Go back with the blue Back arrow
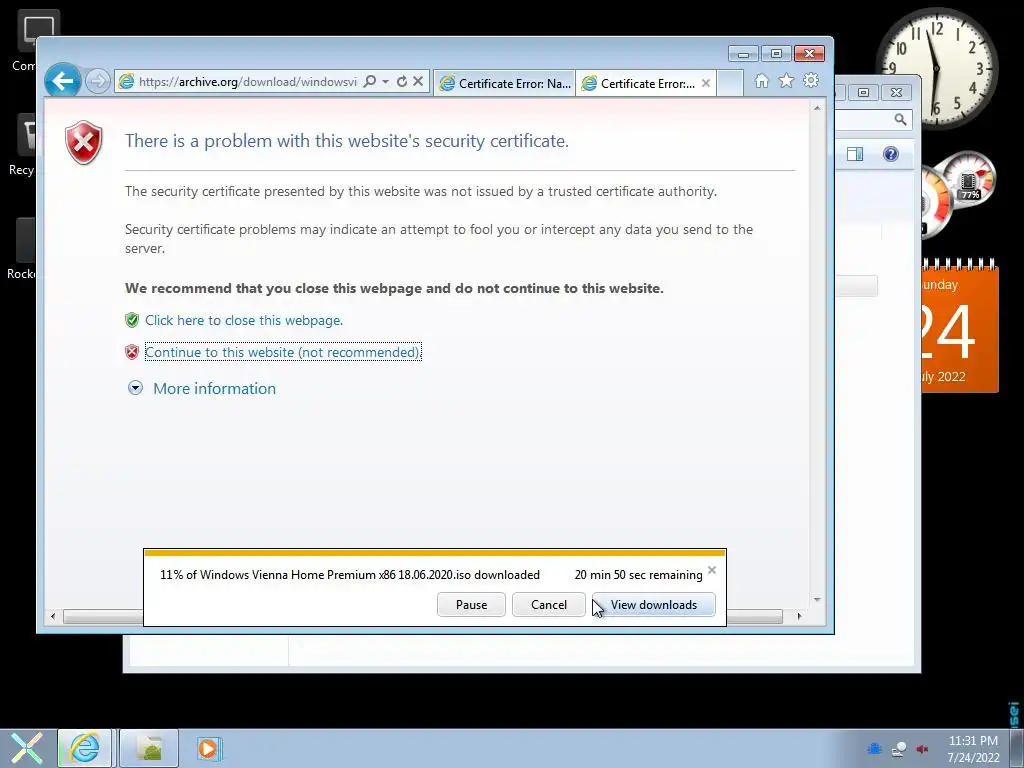The width and height of the screenshot is (1024, 768). [63, 82]
